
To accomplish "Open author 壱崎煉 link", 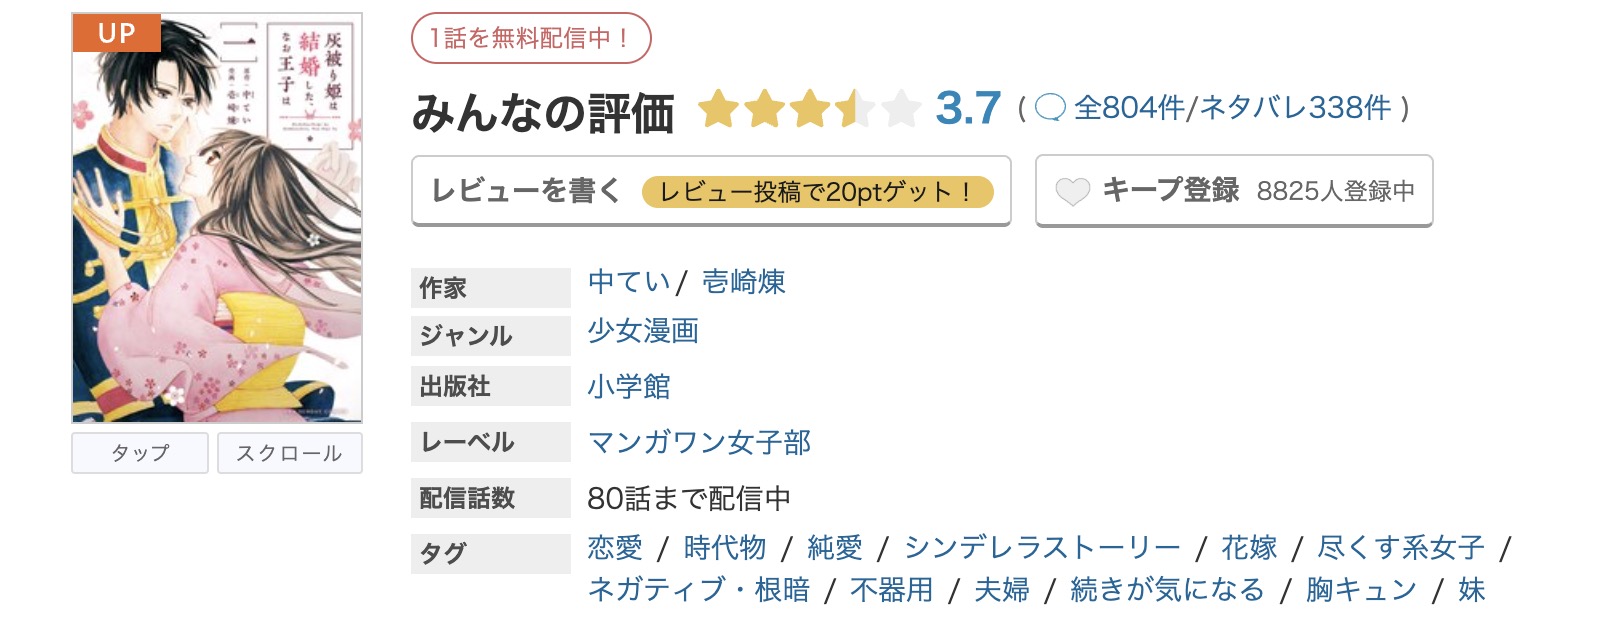I will 744,282.
